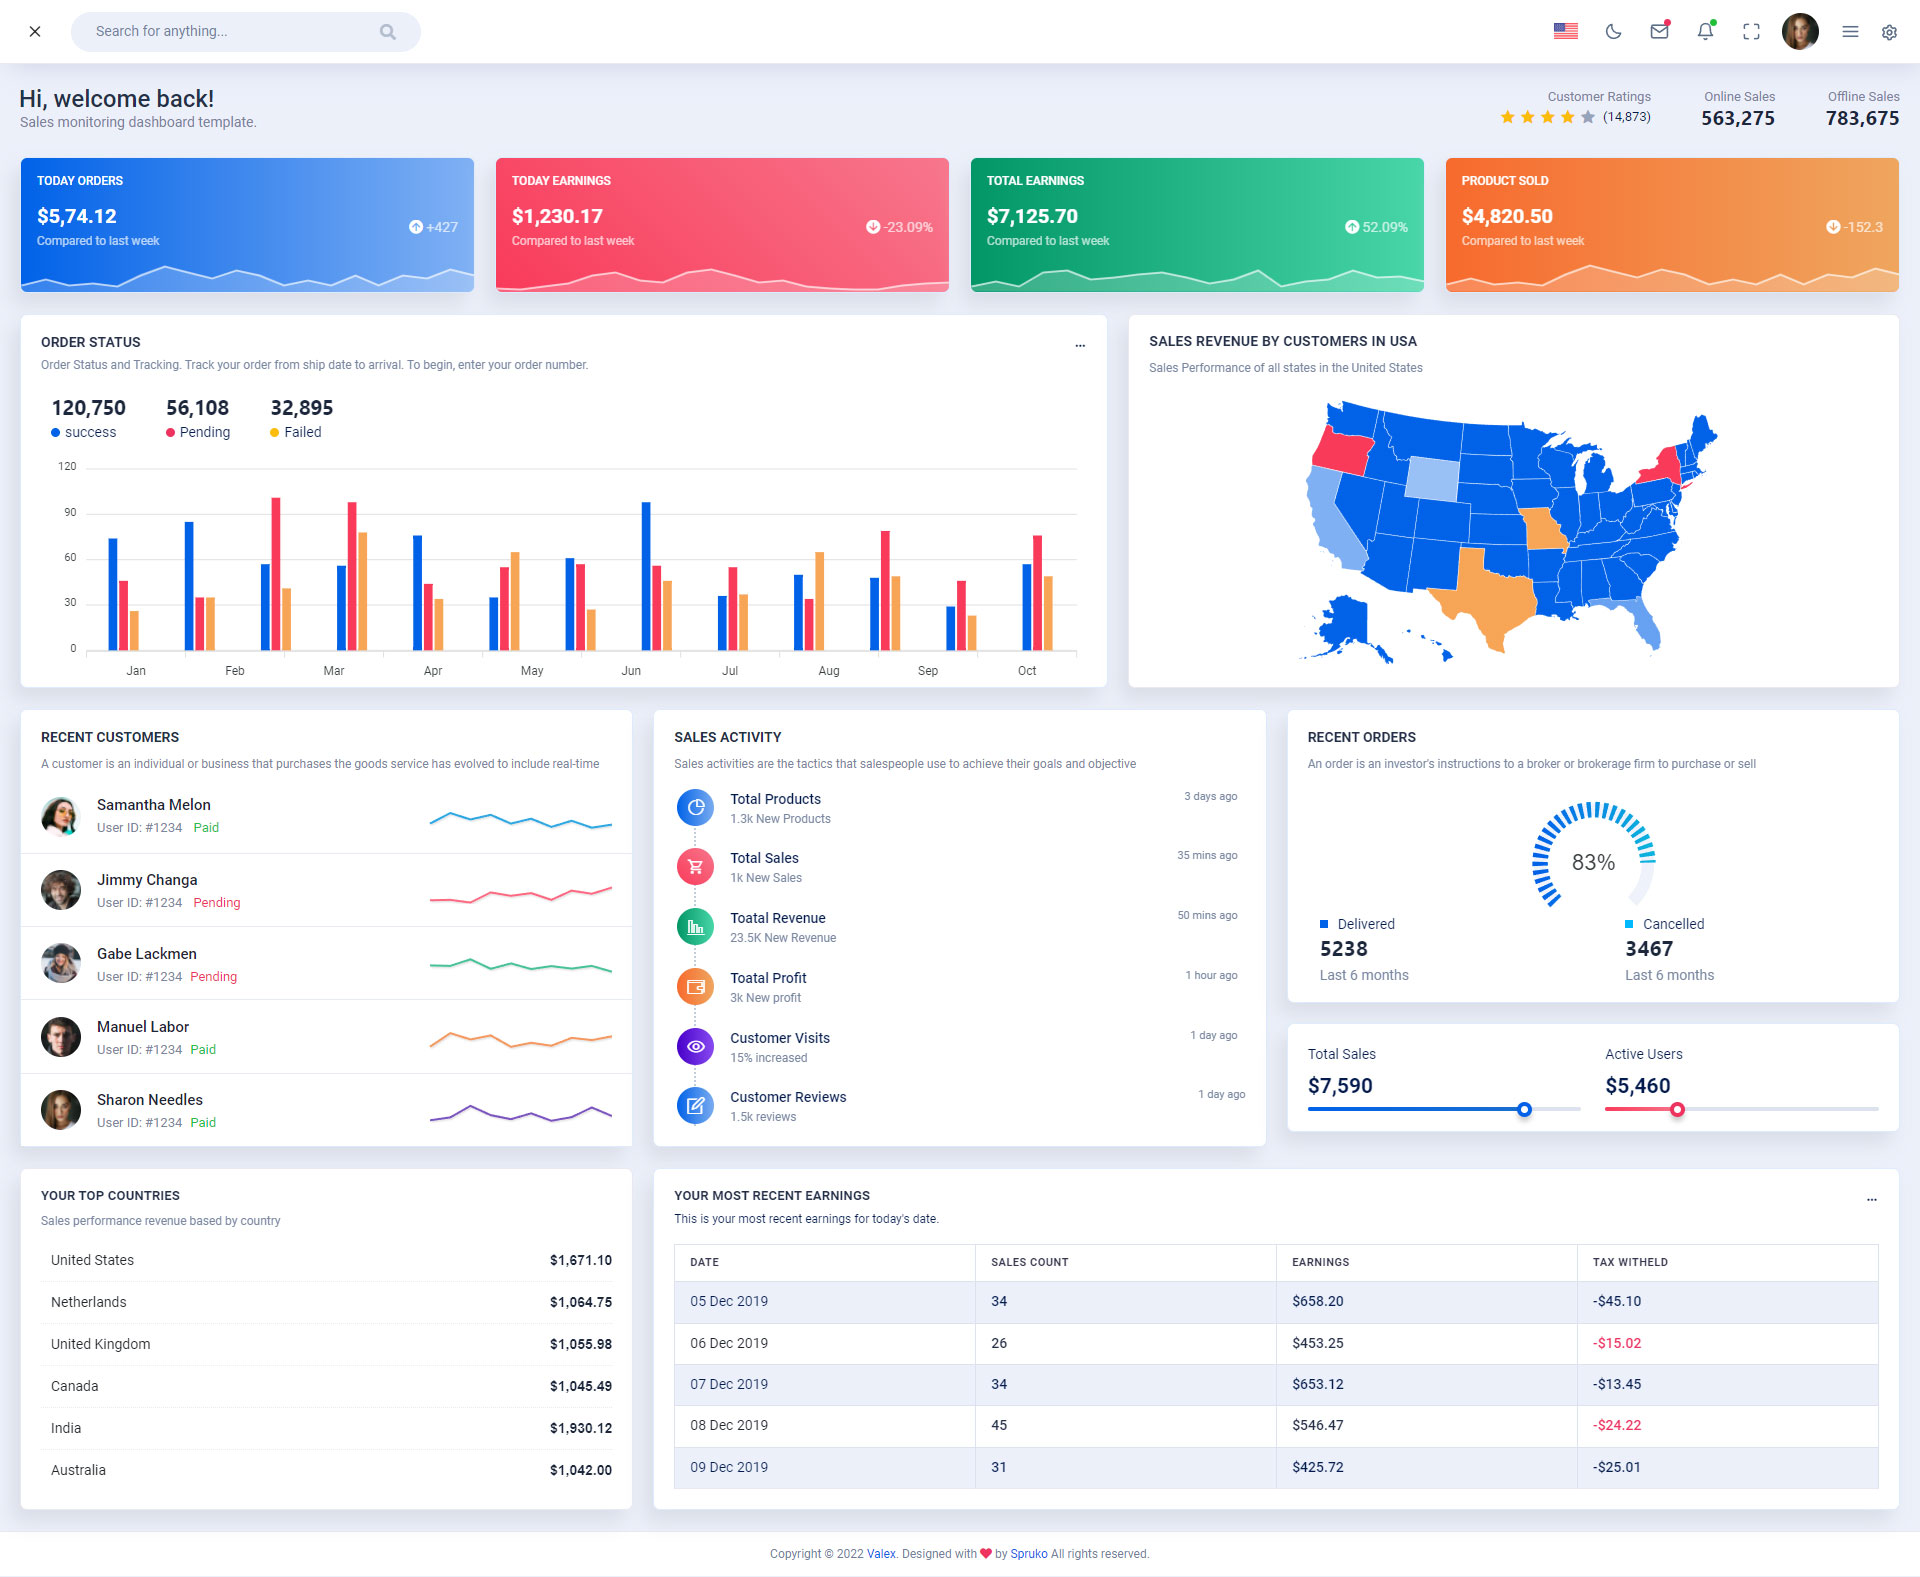Viewport: 1920px width, 1577px height.
Task: Close sidebar with the X icon
Action: pyautogui.click(x=35, y=32)
